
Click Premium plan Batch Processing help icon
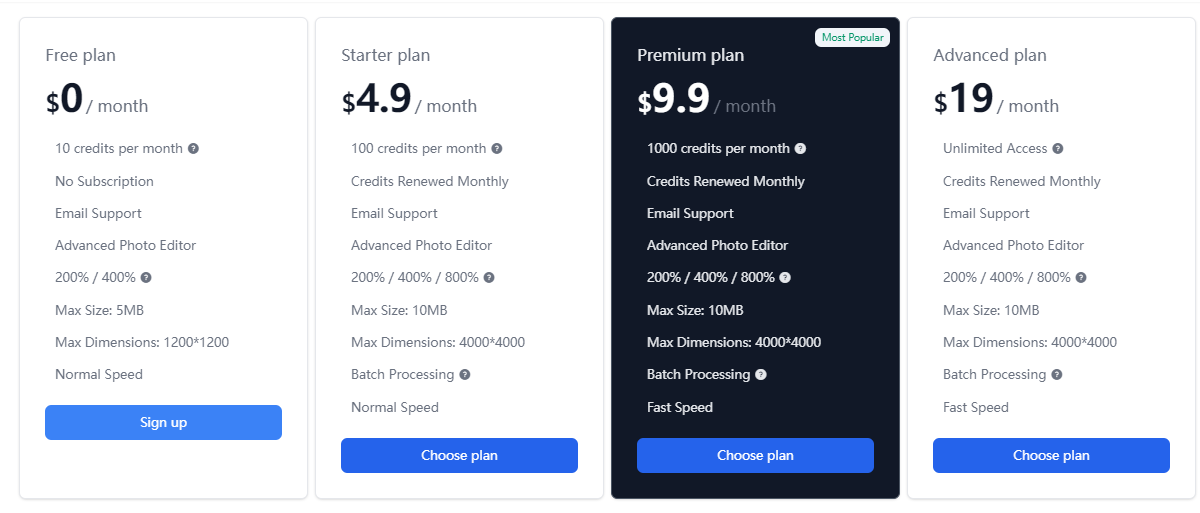[761, 374]
